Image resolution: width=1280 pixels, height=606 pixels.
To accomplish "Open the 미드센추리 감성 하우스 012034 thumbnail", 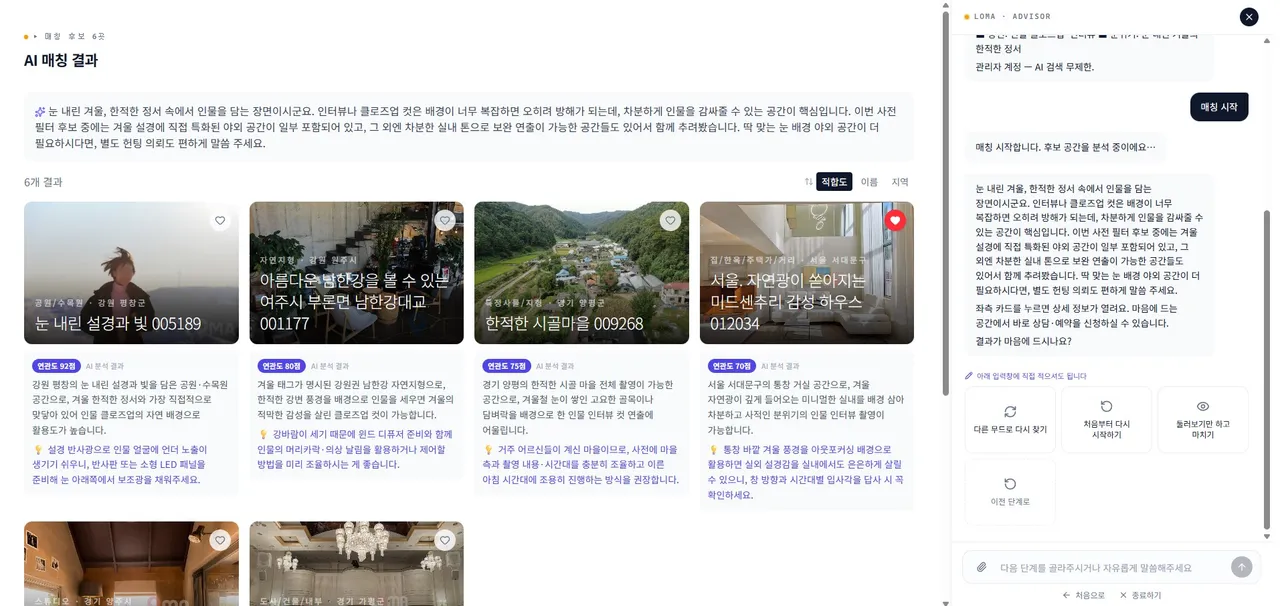I will [x=806, y=273].
